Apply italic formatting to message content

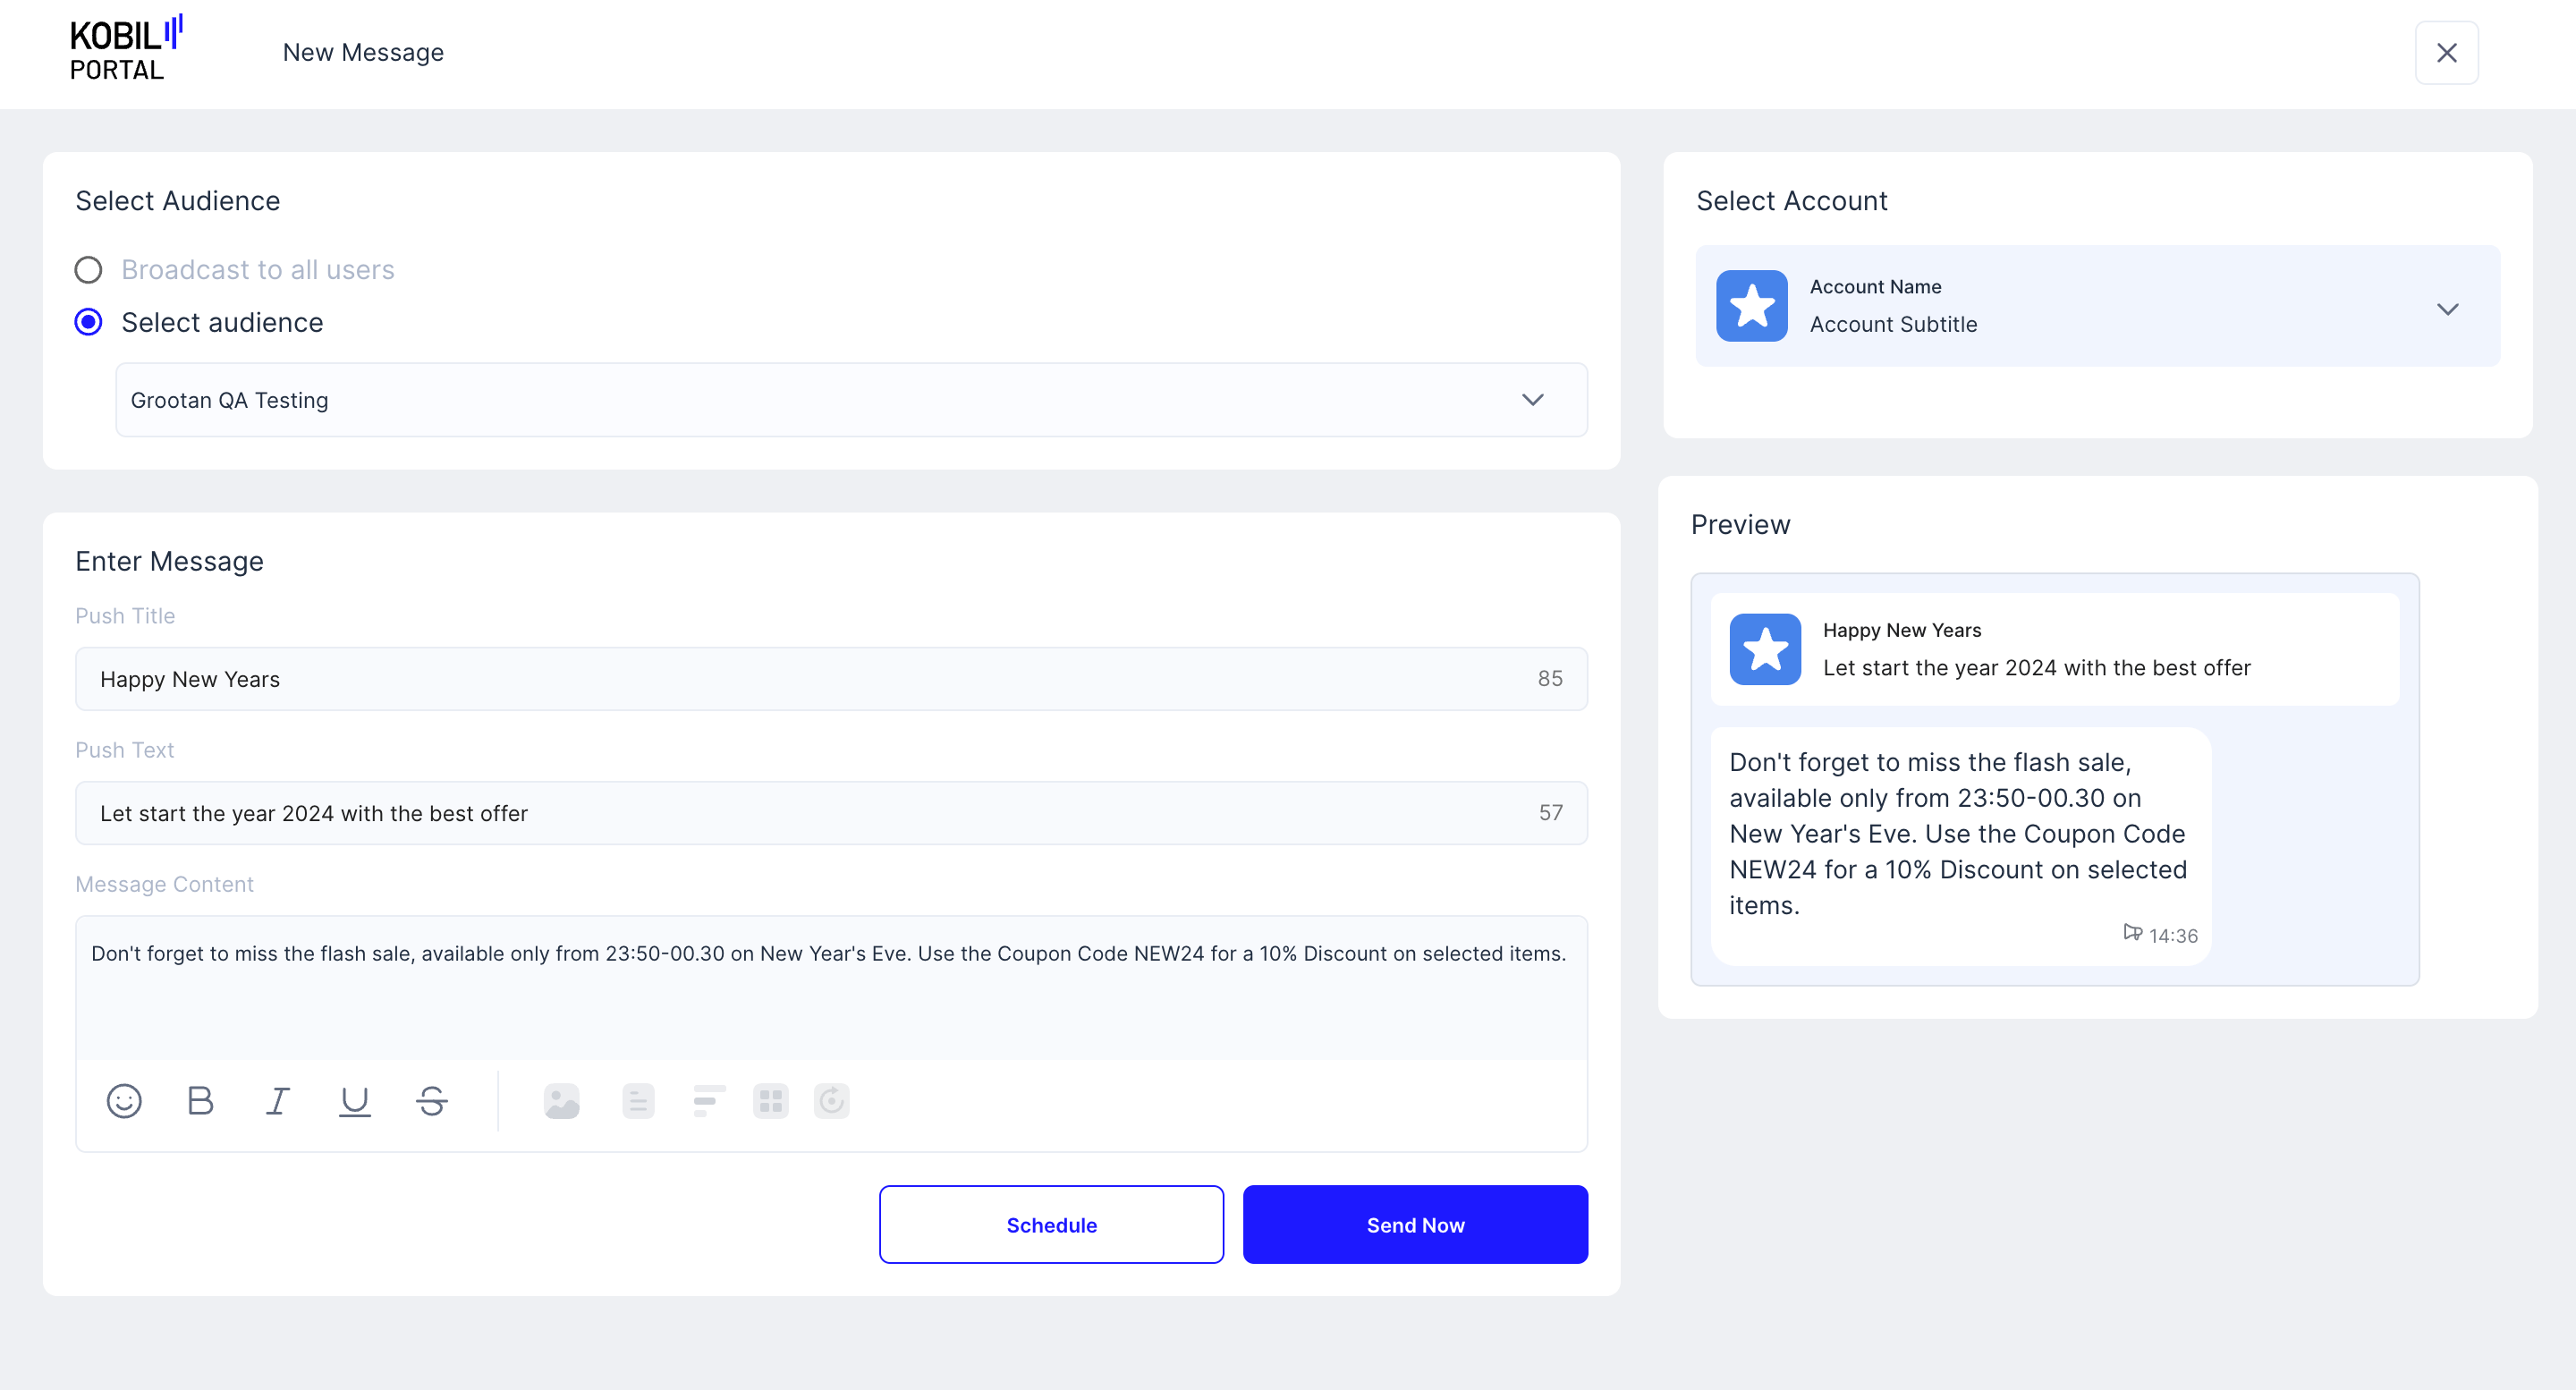point(278,1101)
